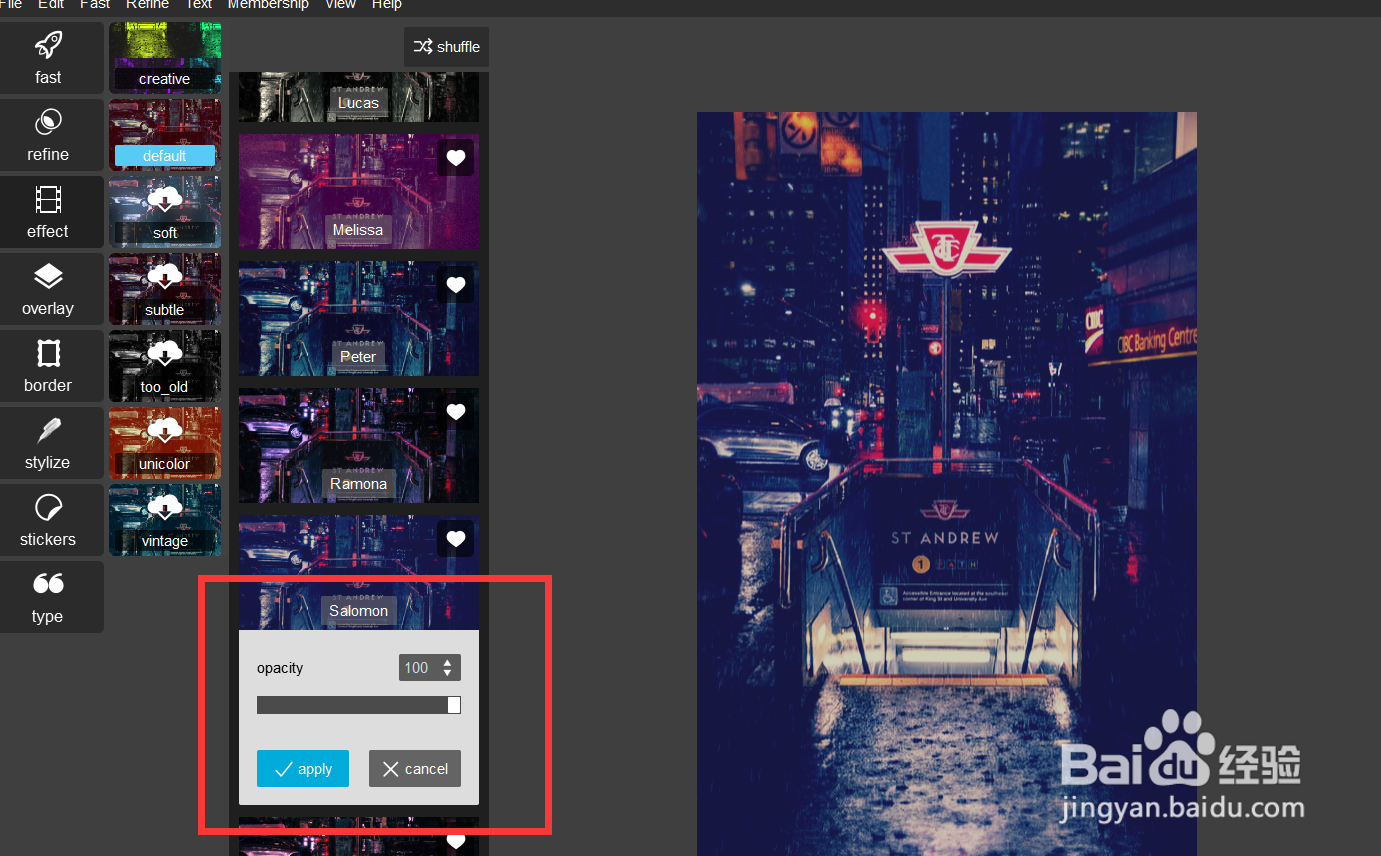
Task: Open the refine tool panel
Action: coord(48,135)
